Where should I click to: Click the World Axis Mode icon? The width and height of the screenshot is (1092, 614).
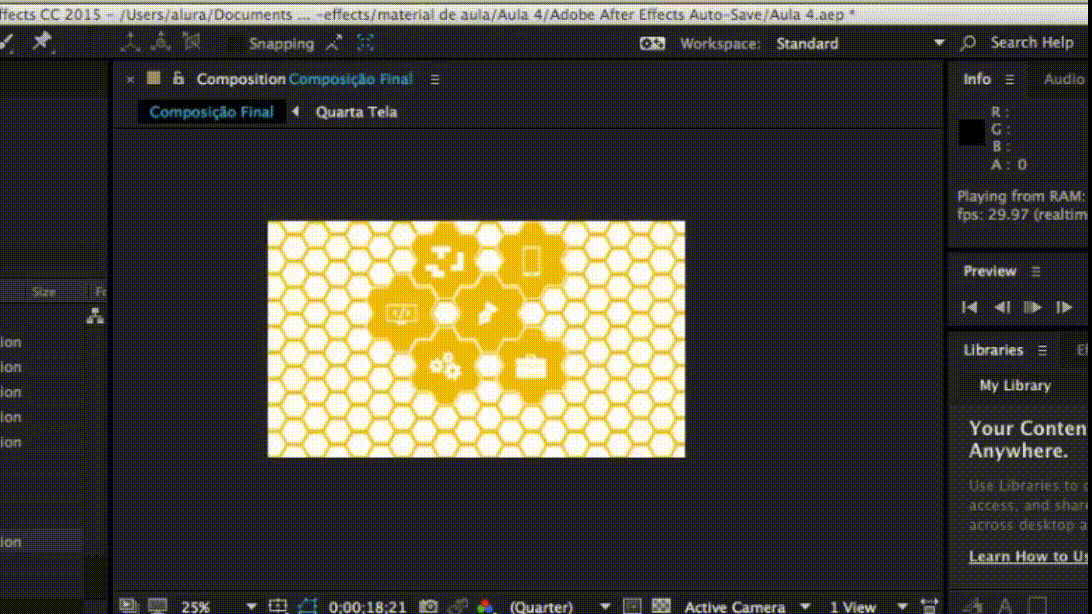pyautogui.click(x=161, y=42)
